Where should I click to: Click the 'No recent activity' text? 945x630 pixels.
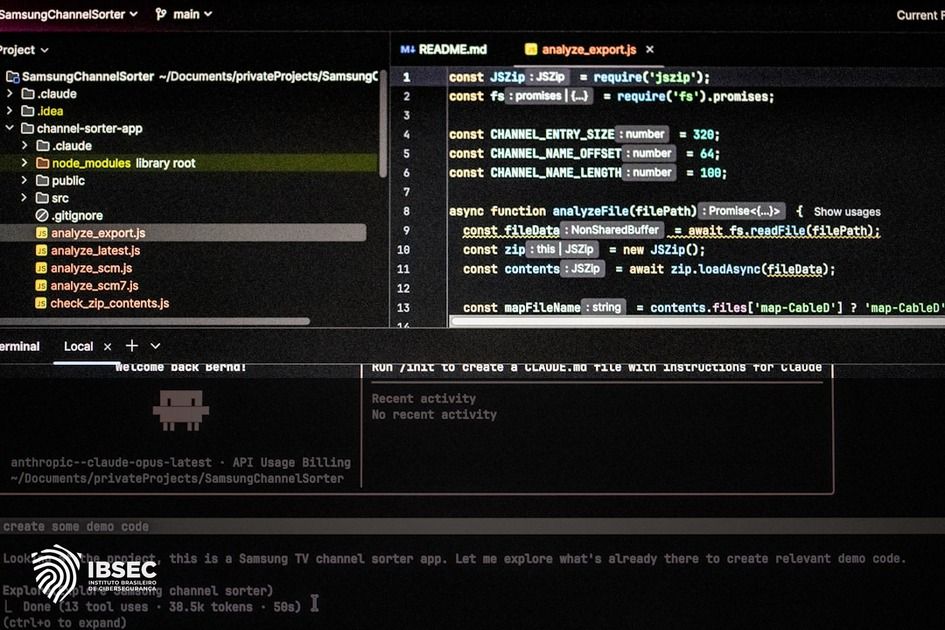click(434, 415)
